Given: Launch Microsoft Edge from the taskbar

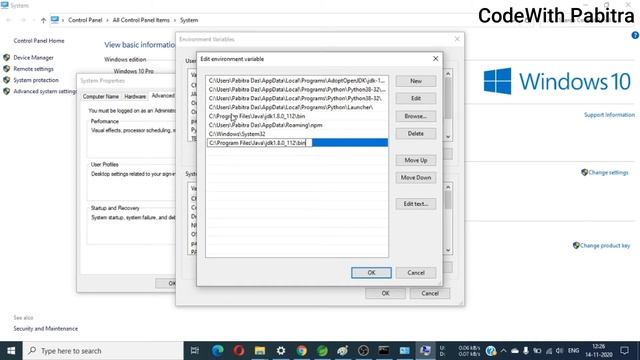Looking at the screenshot, I should coord(218,351).
